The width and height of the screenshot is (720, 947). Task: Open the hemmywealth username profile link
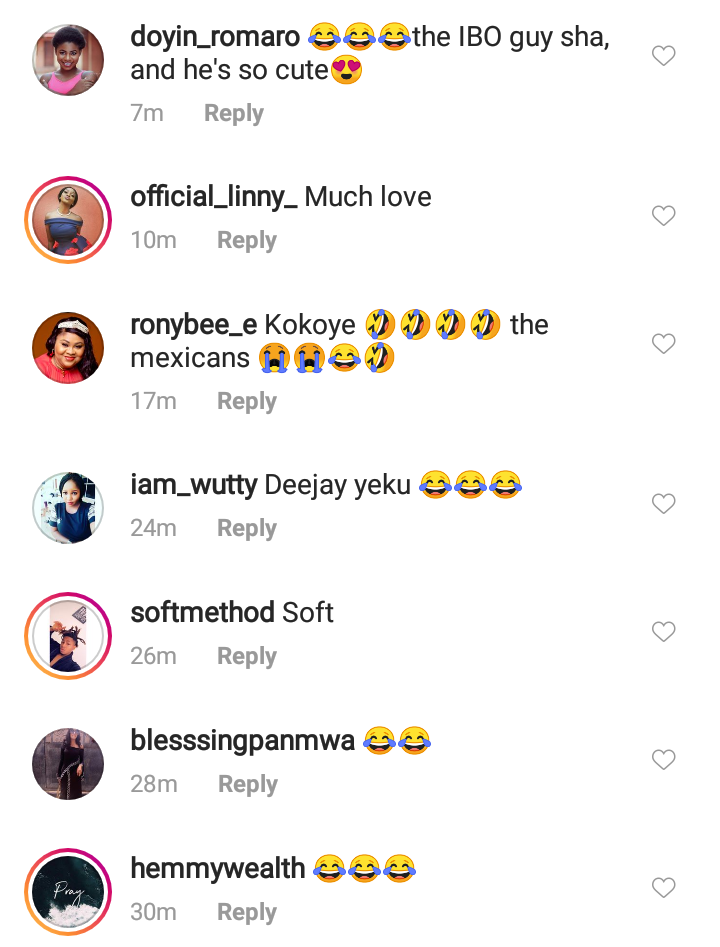tap(217, 868)
